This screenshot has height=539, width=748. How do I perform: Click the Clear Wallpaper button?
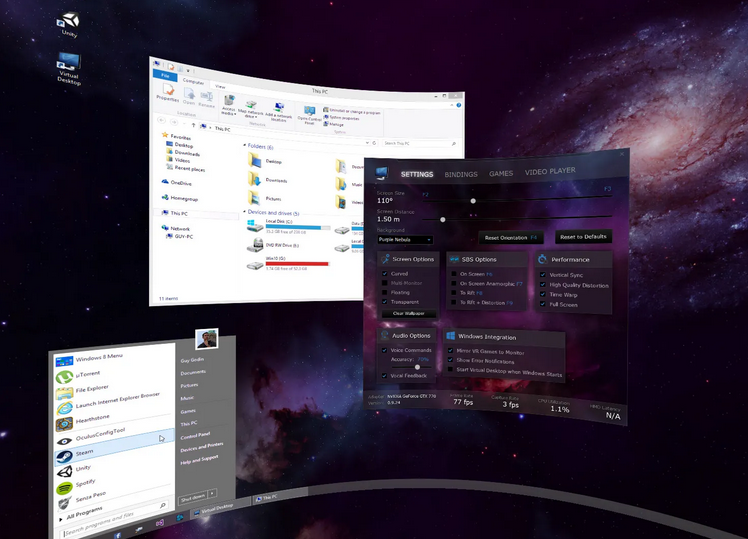click(x=408, y=313)
